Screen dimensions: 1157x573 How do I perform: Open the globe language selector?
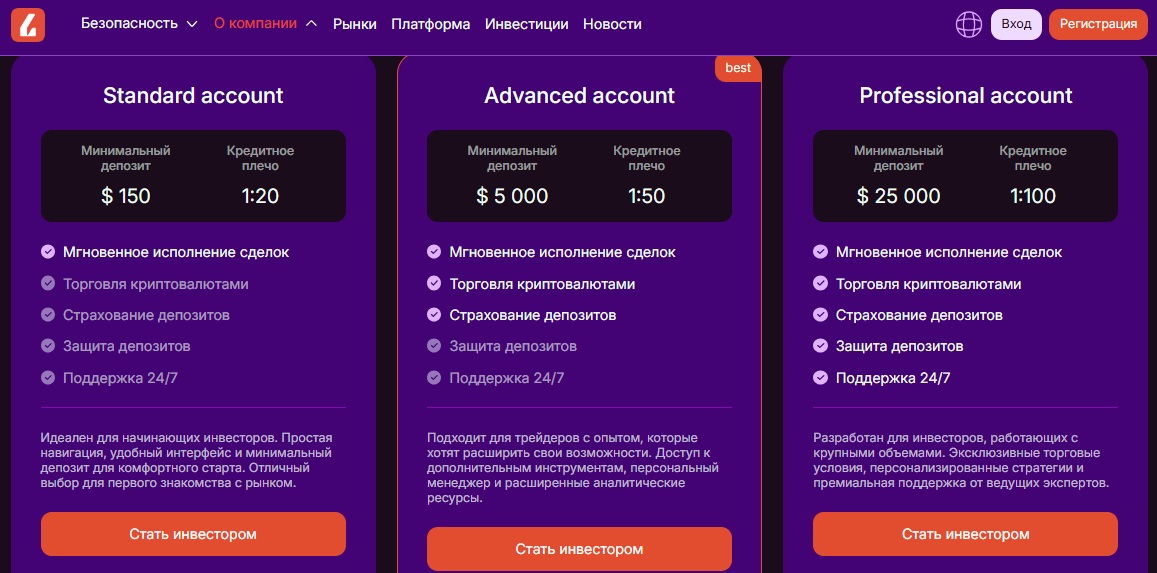(968, 24)
